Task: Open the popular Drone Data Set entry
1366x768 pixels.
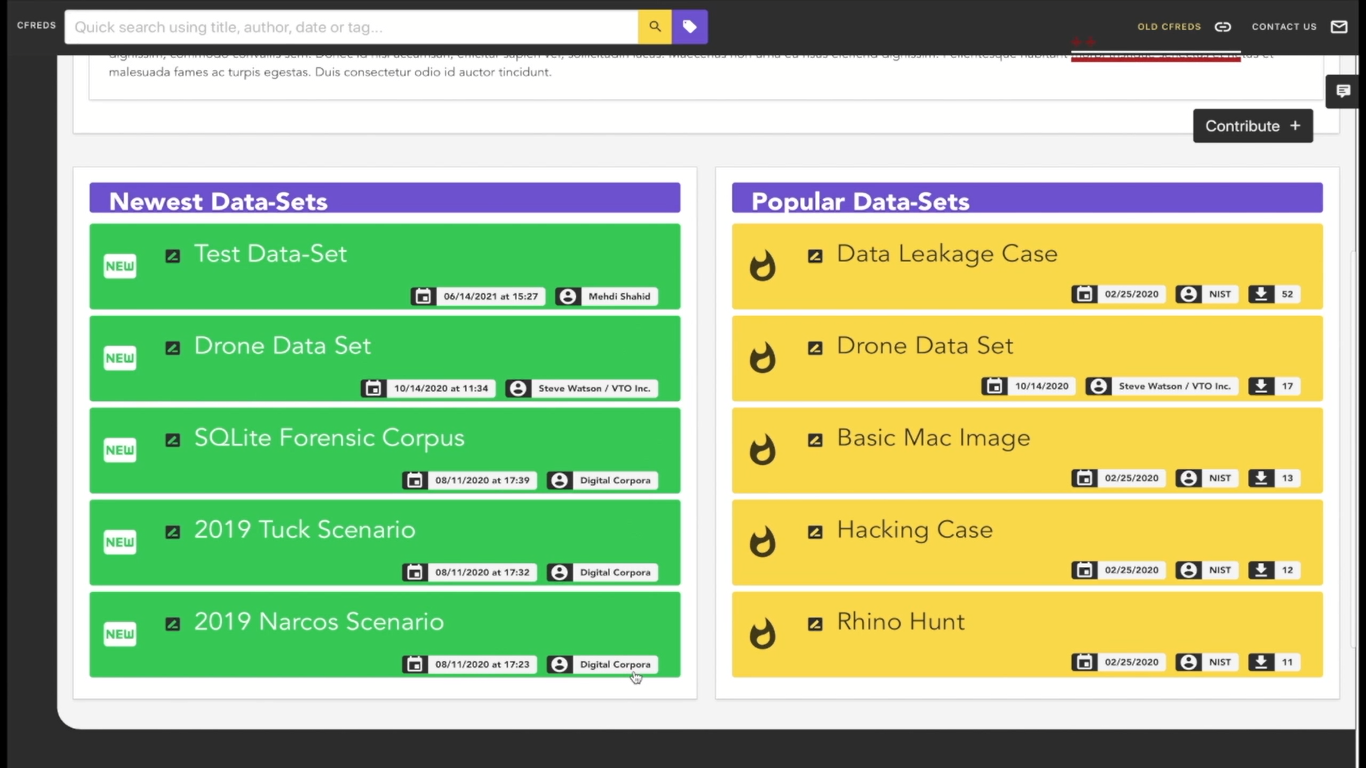Action: point(924,346)
